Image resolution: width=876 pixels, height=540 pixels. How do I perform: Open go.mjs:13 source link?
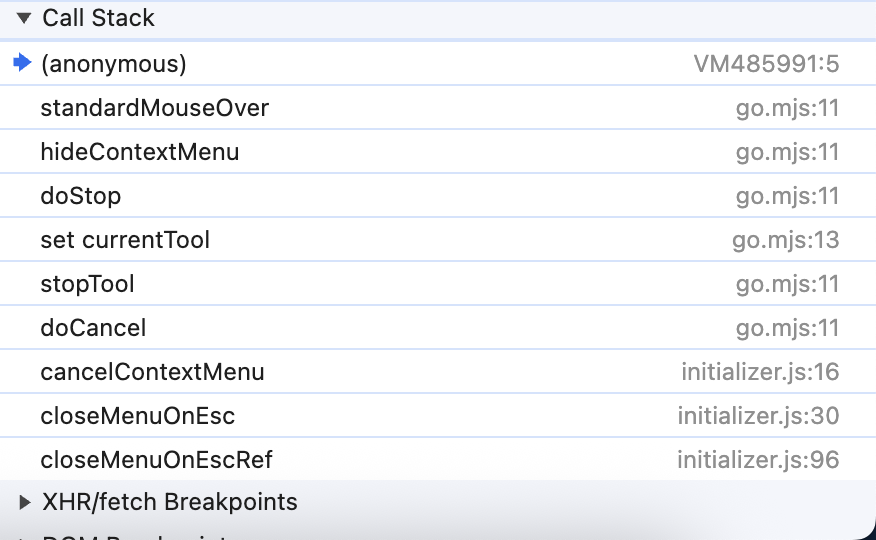point(787,240)
